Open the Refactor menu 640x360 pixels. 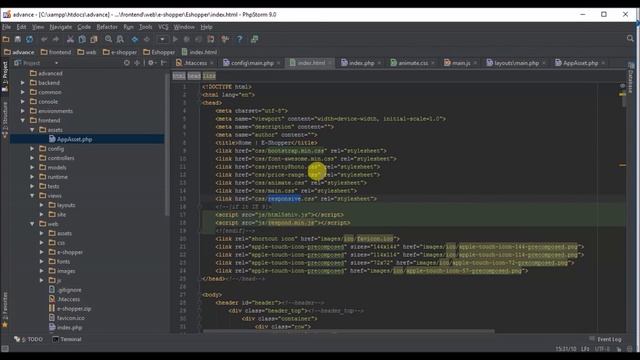107,27
